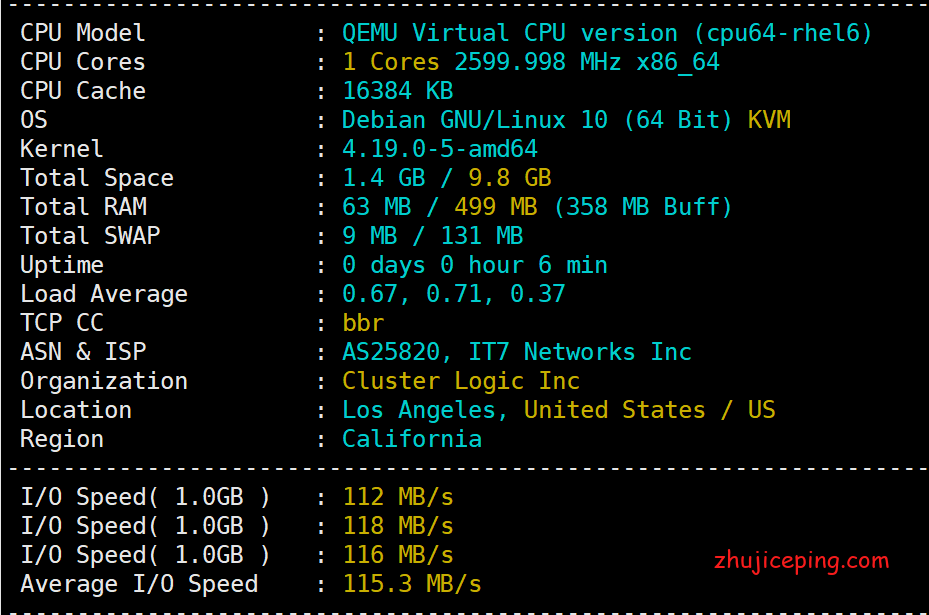This screenshot has width=929, height=615.
Task: Click the ASN & ISP label
Action: [x=83, y=352]
